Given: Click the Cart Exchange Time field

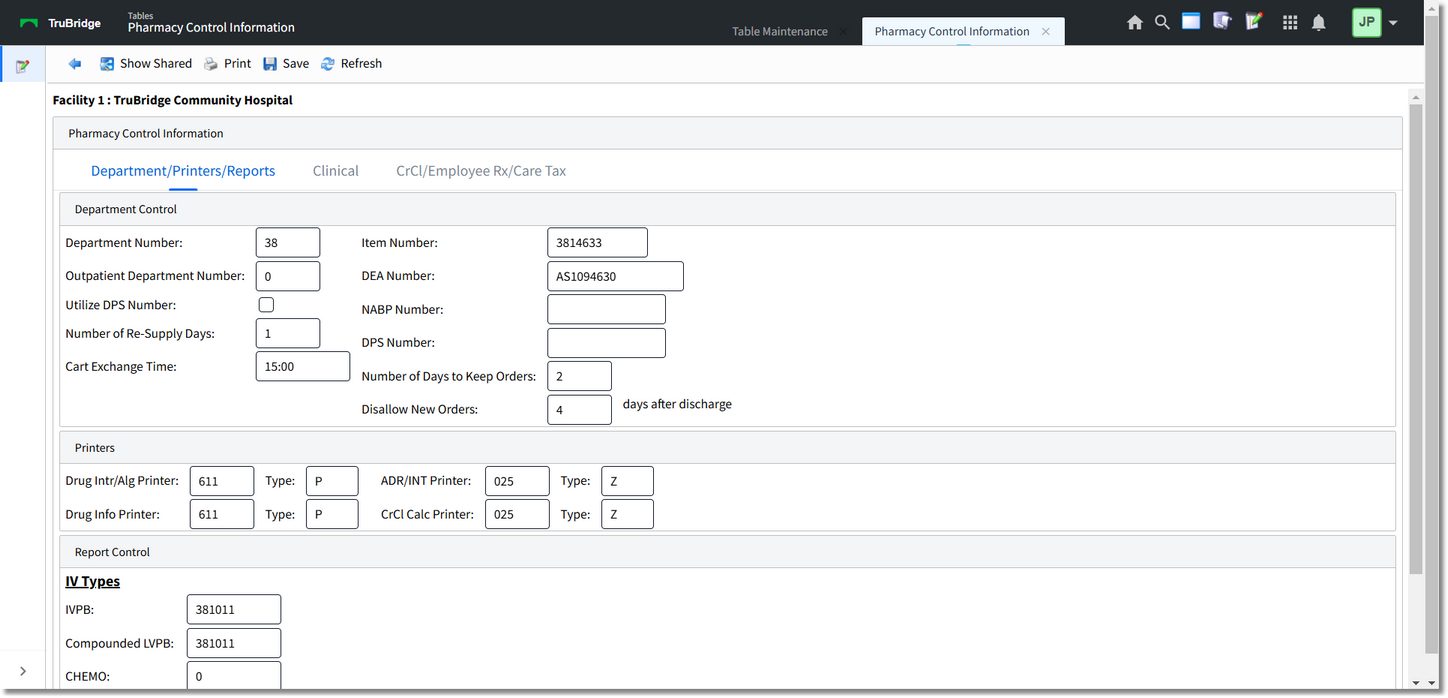Looking at the screenshot, I should [x=303, y=367].
